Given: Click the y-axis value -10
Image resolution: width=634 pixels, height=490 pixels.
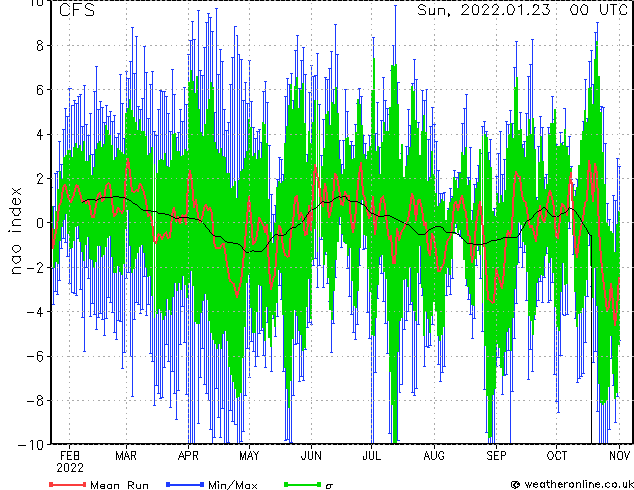Looking at the screenshot, I should [31, 445].
